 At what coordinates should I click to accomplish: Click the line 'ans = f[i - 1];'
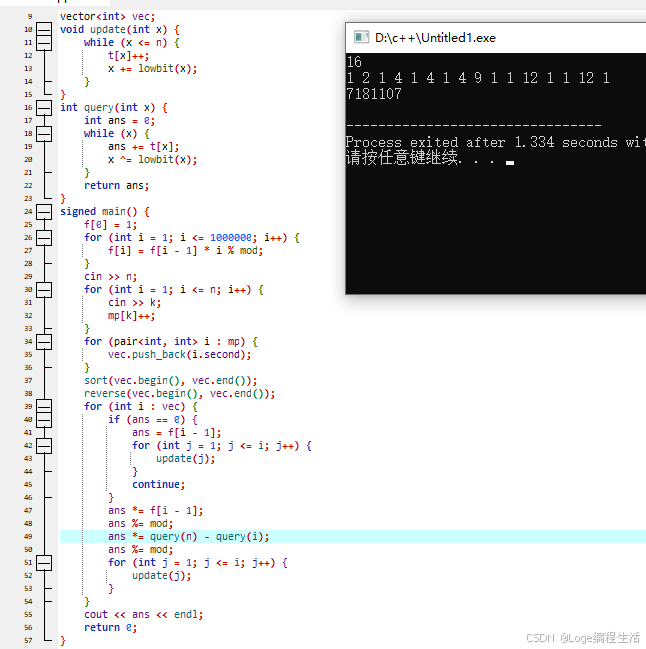pyautogui.click(x=177, y=433)
